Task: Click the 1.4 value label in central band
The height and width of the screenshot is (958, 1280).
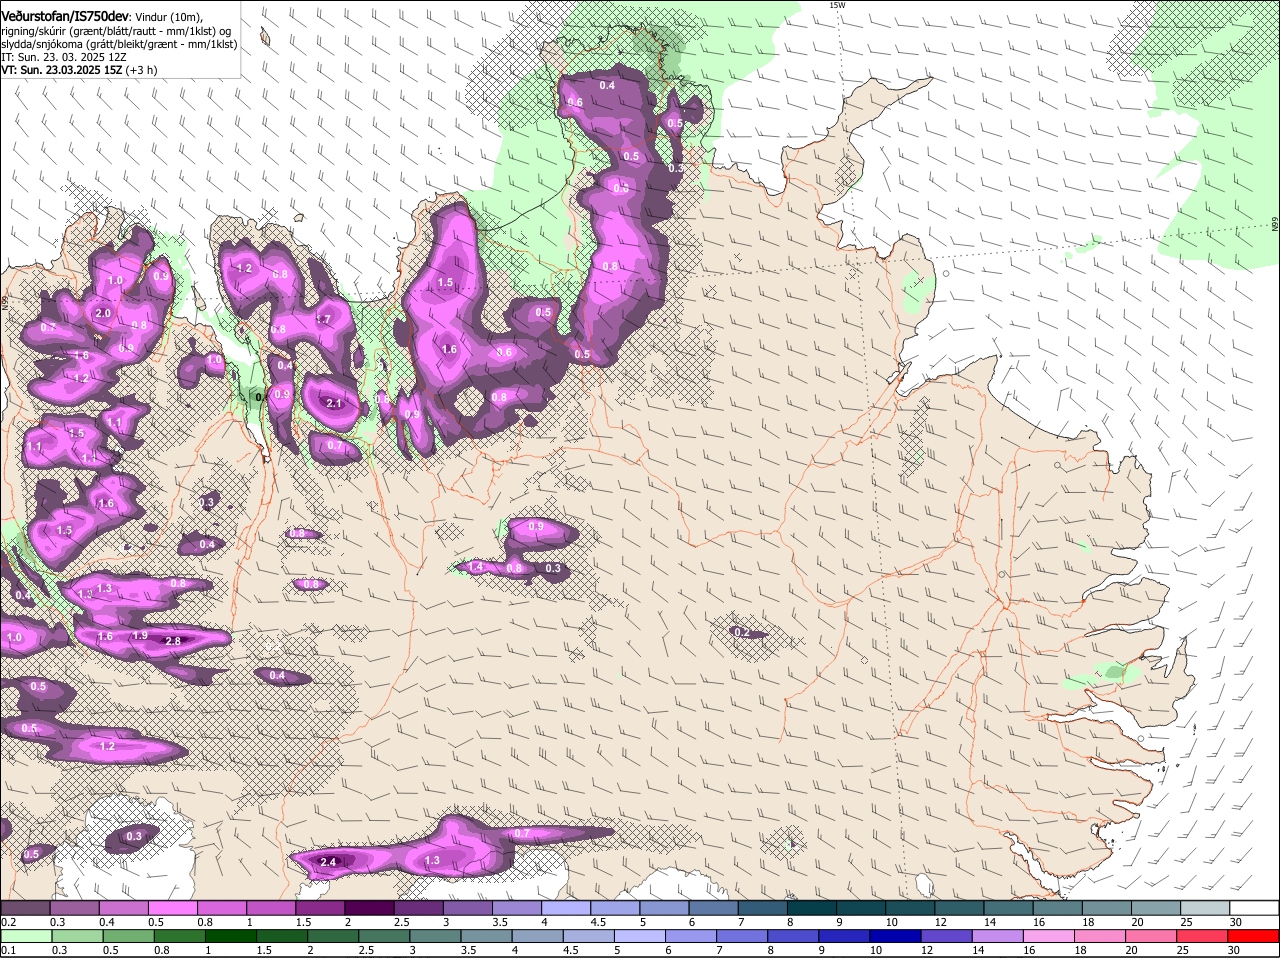Action: 476,567
